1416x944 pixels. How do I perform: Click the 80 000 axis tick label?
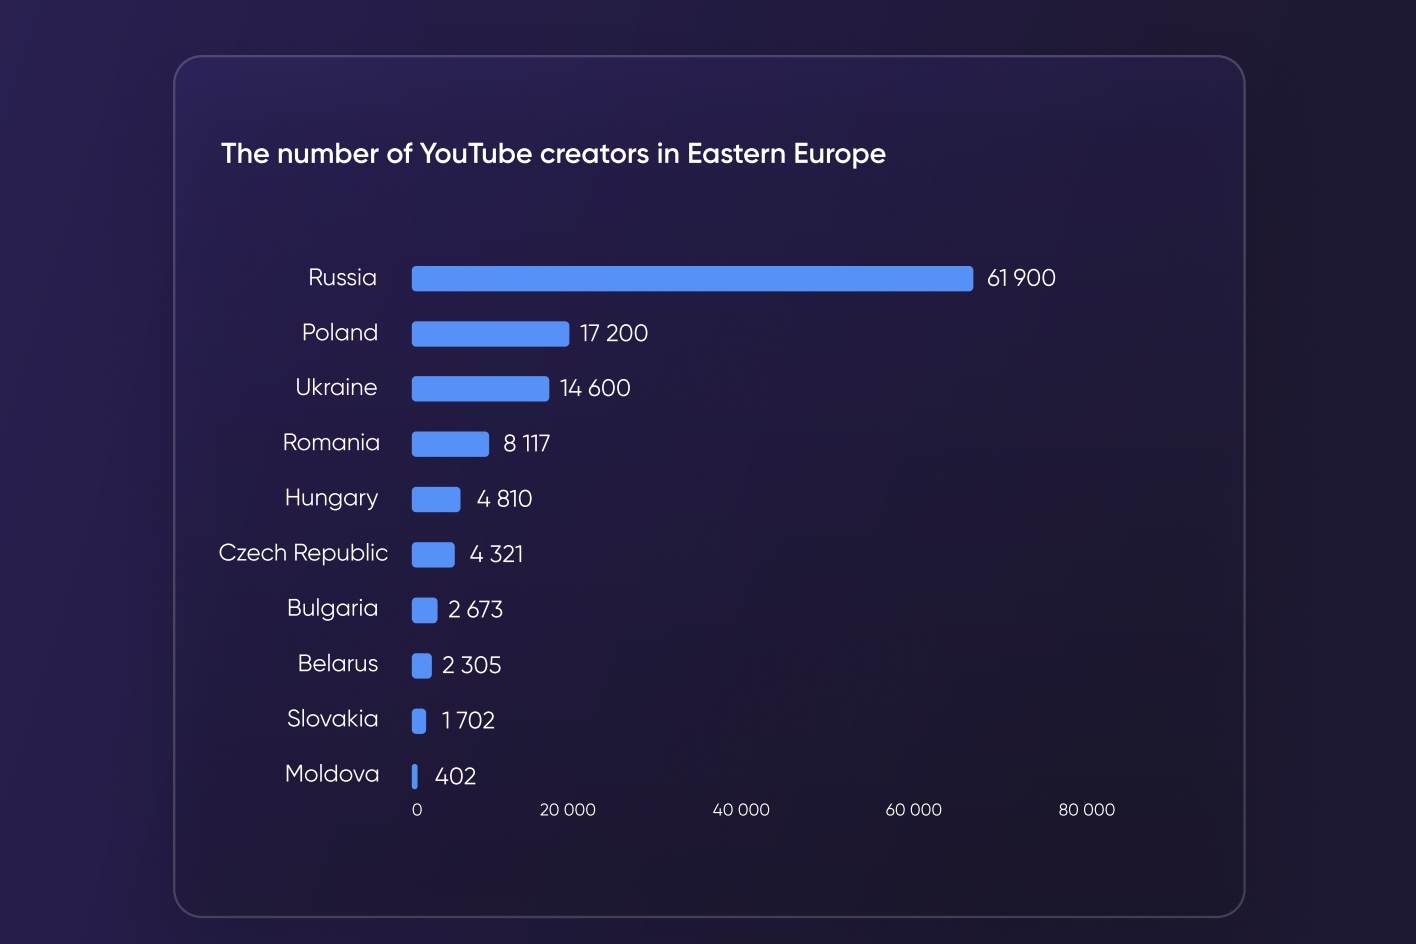(x=1087, y=810)
